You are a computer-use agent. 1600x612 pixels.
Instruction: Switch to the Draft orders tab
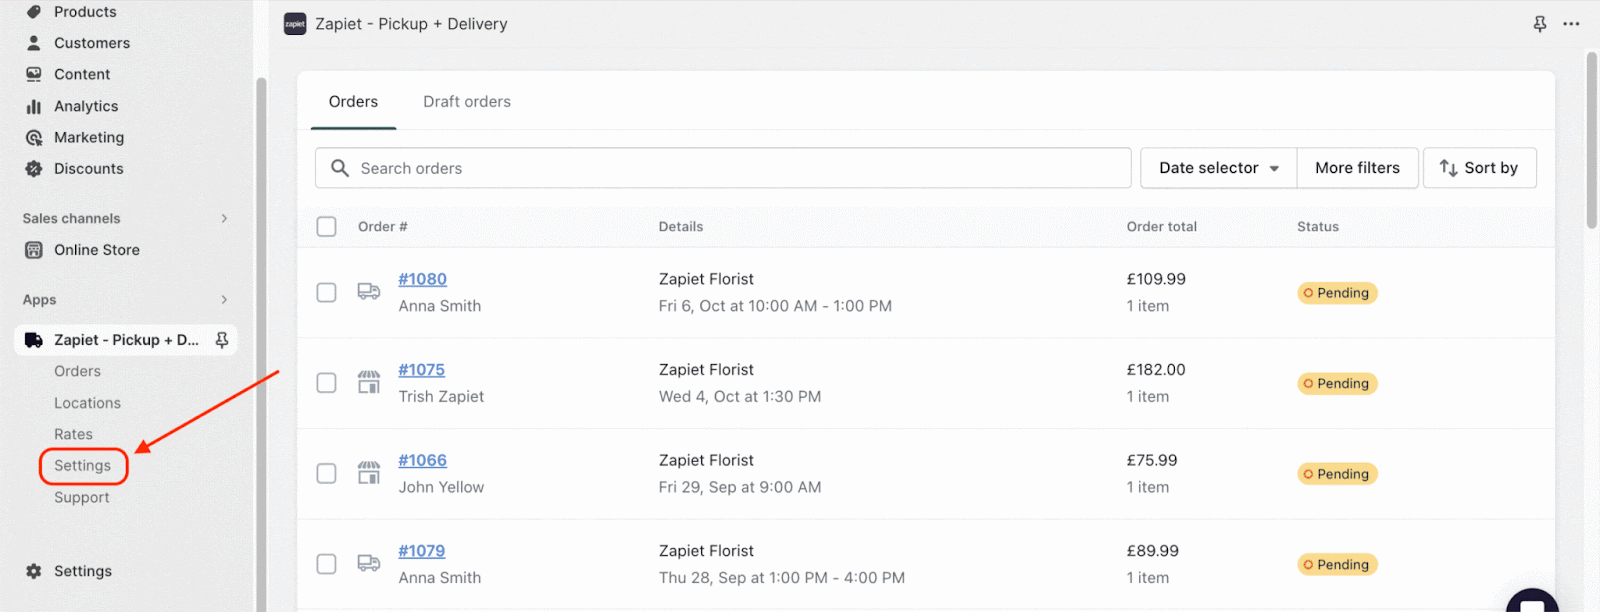click(x=466, y=102)
